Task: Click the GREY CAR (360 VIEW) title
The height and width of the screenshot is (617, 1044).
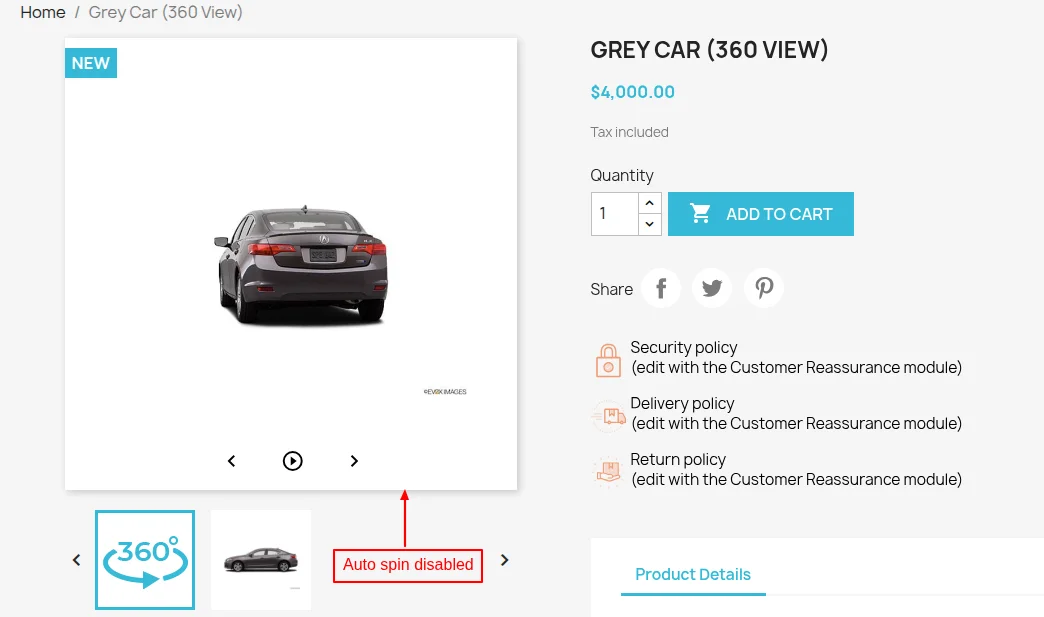Action: (x=709, y=50)
